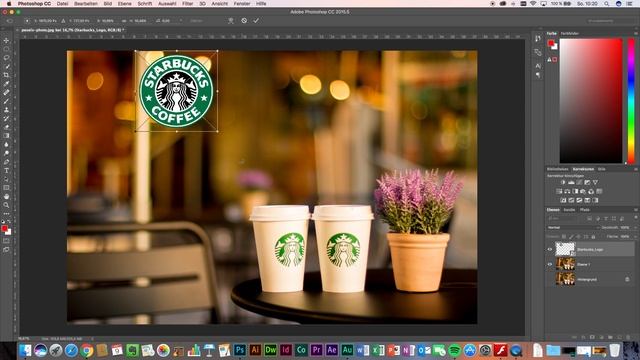Image resolution: width=640 pixels, height=360 pixels.
Task: Cancel transform with the circle-slash icon
Action: click(244, 20)
